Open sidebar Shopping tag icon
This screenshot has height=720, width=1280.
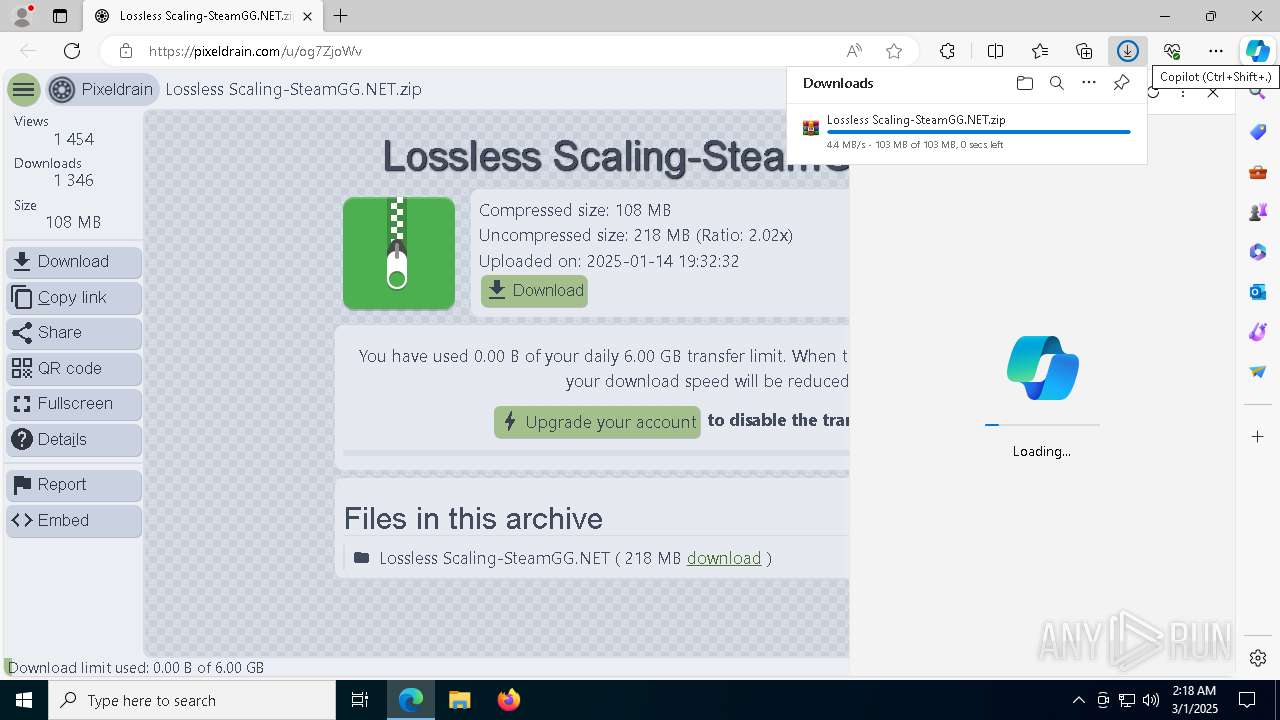1258,132
